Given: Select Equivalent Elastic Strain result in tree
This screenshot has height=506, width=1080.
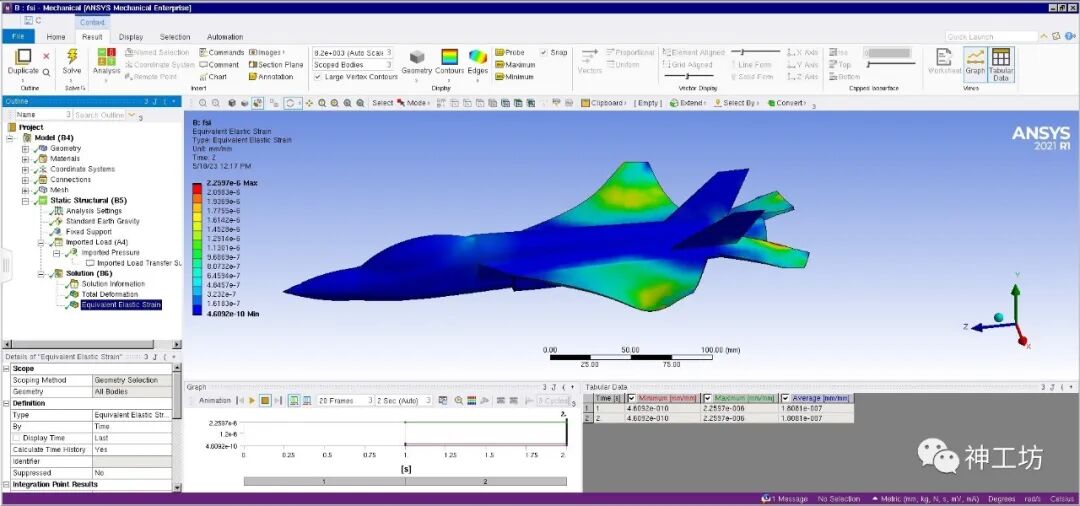Looking at the screenshot, I should pos(121,305).
